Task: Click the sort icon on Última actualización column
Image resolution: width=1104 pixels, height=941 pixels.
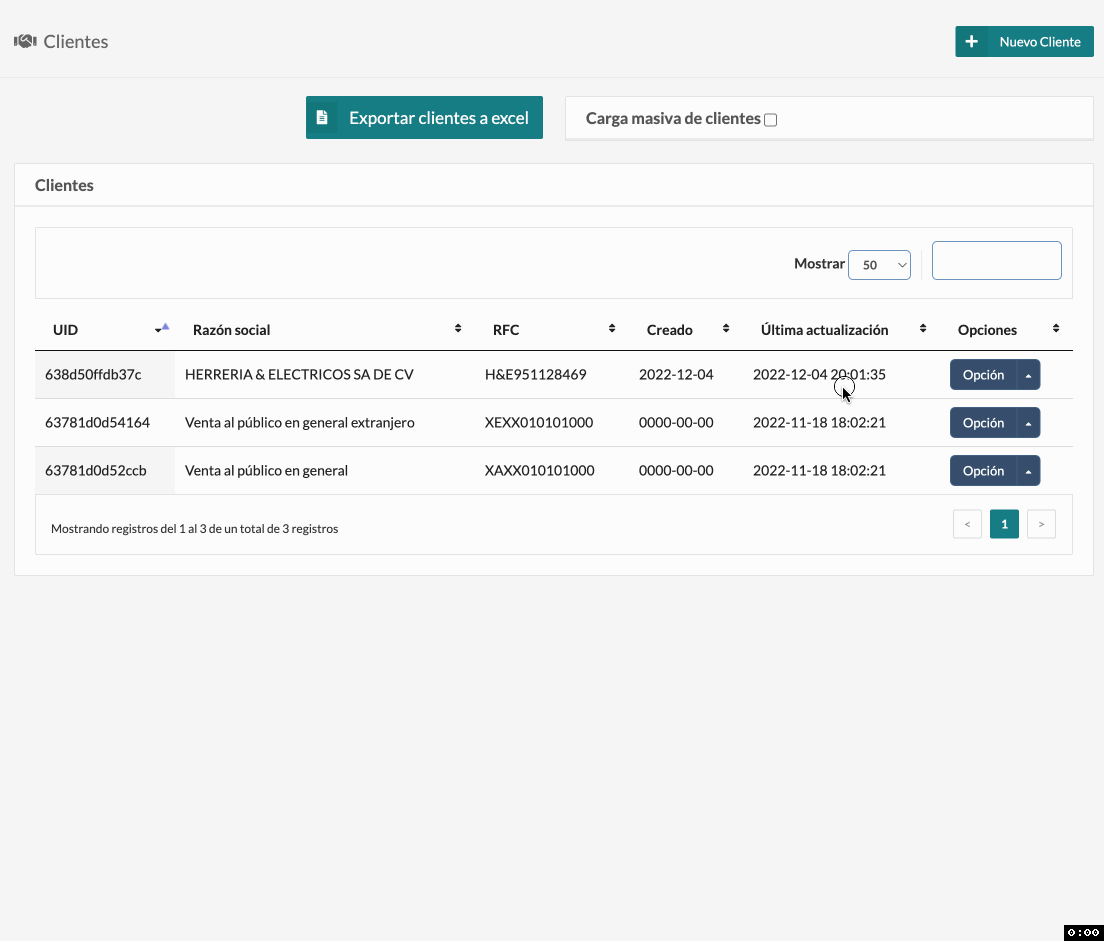Action: (922, 327)
